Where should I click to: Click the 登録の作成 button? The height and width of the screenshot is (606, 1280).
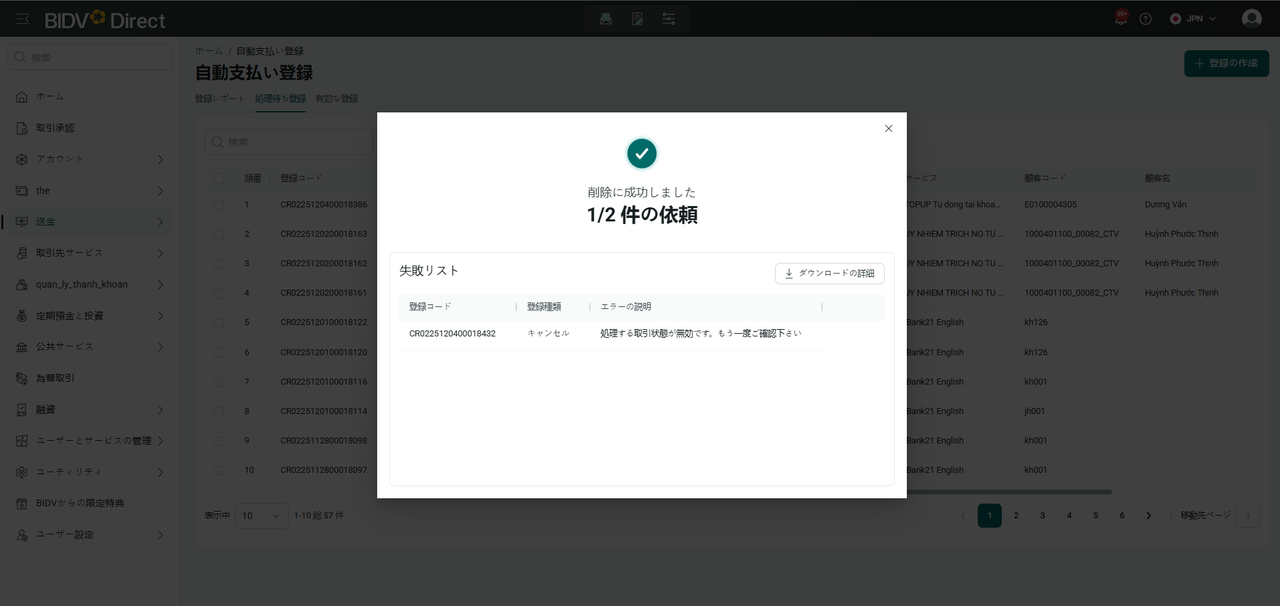coord(1226,63)
